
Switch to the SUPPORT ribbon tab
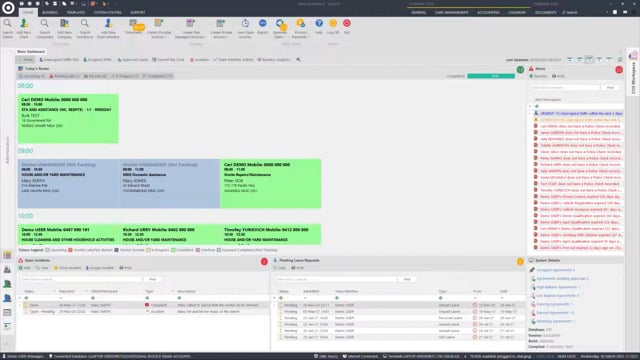[138, 12]
